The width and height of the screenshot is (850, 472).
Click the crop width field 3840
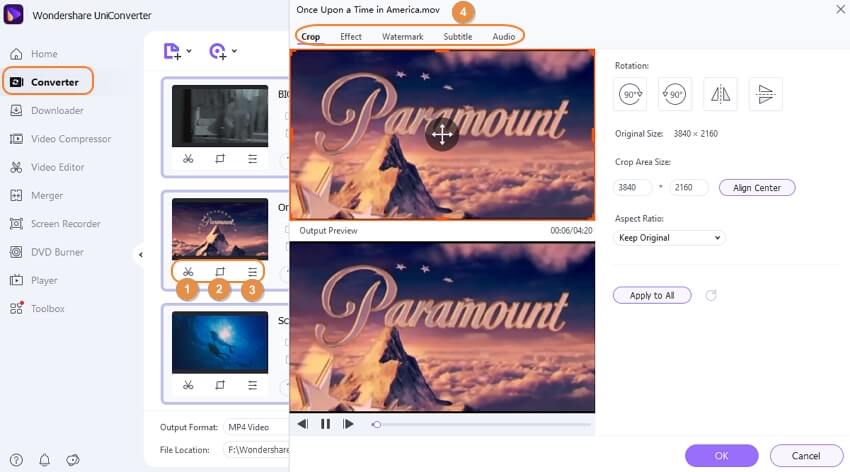click(632, 187)
